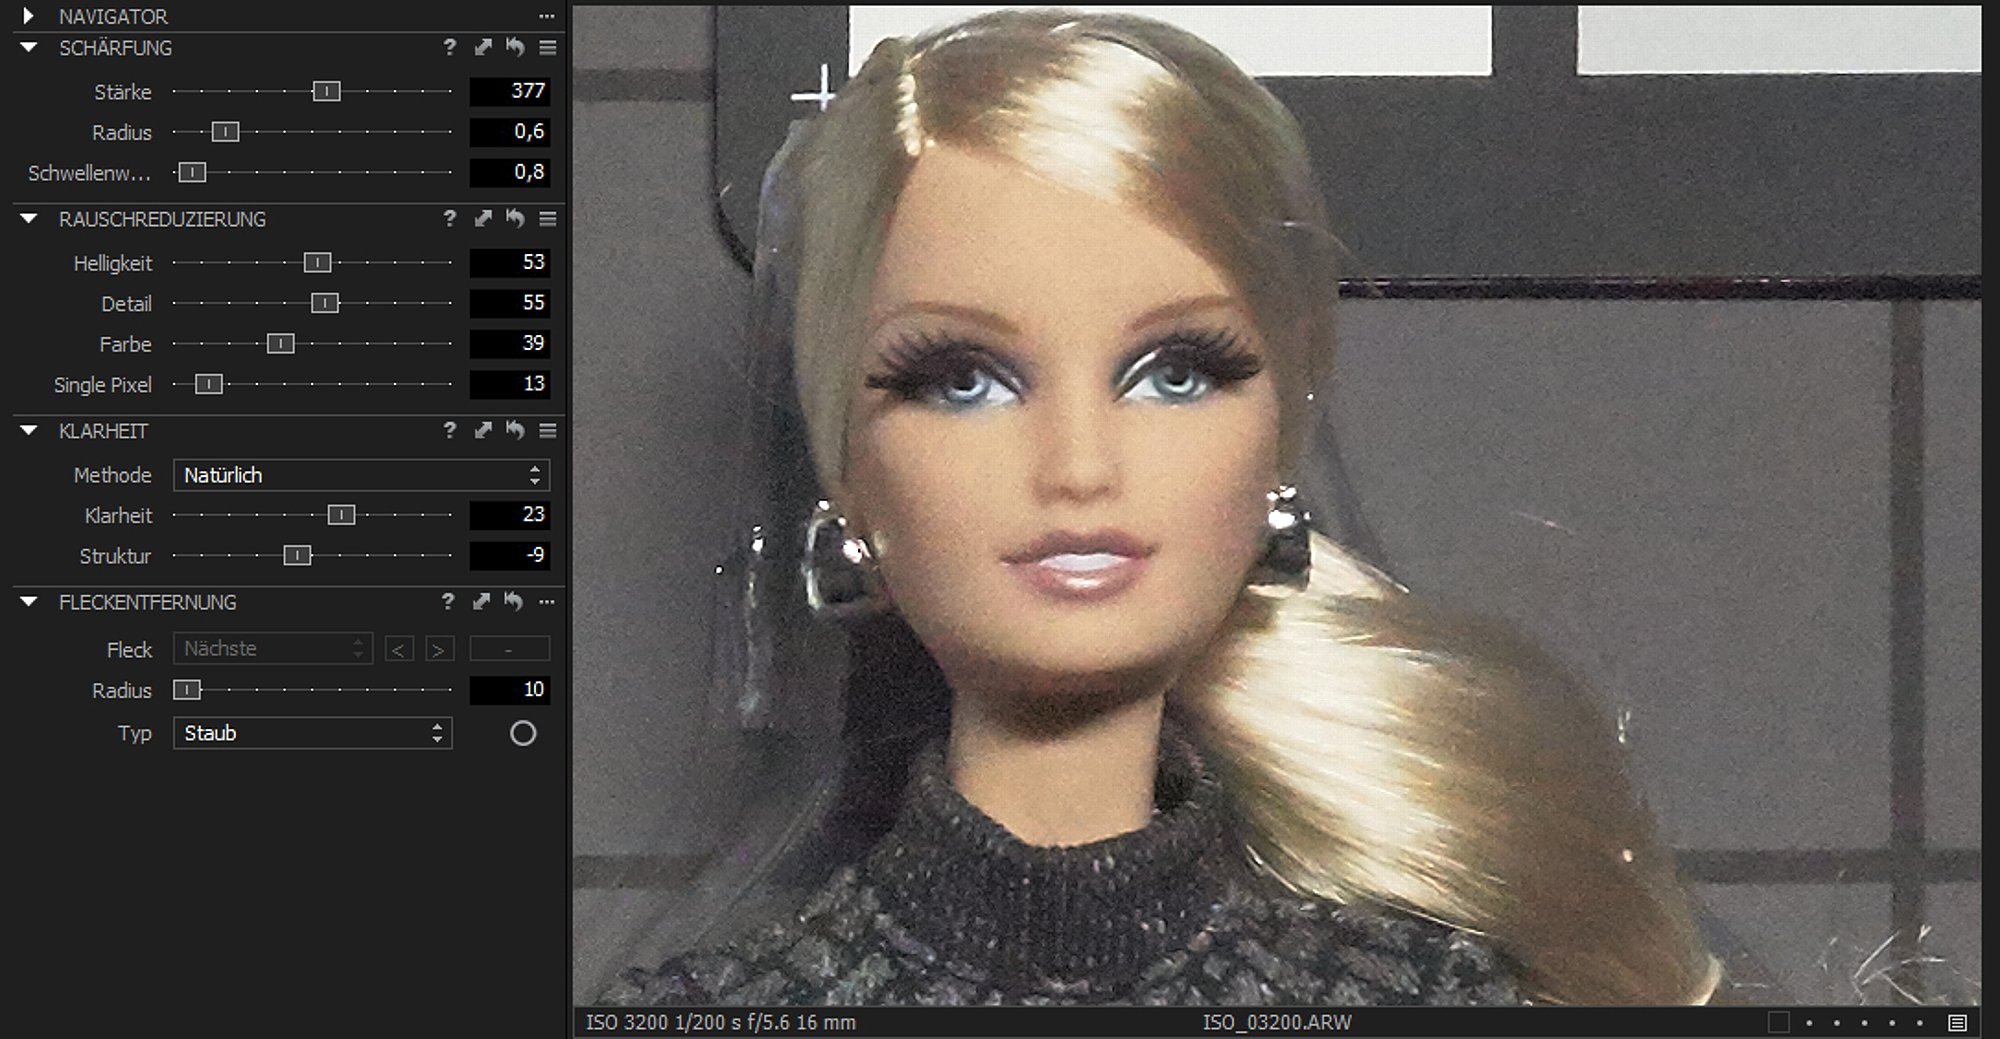Image resolution: width=2000 pixels, height=1039 pixels.
Task: Click help icon in Fleckentfernung panel
Action: tap(448, 601)
